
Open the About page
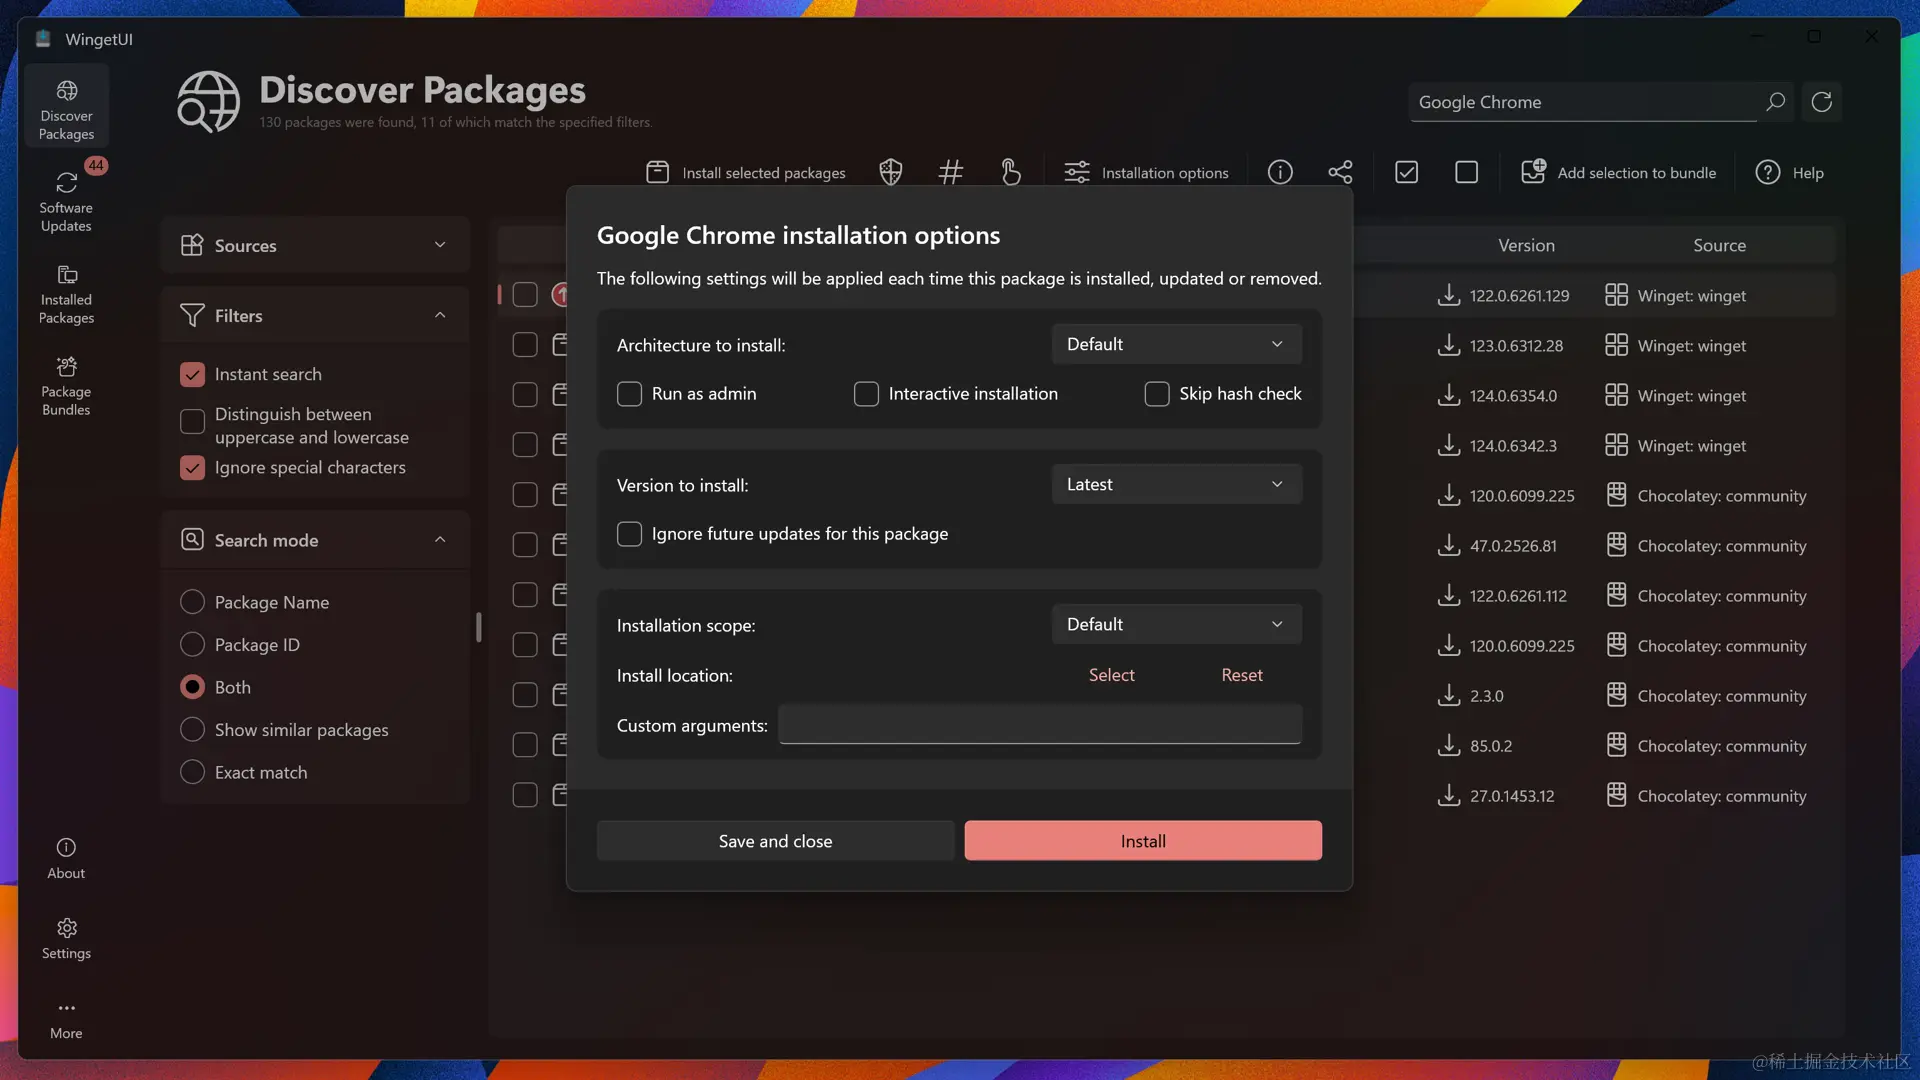pos(66,858)
